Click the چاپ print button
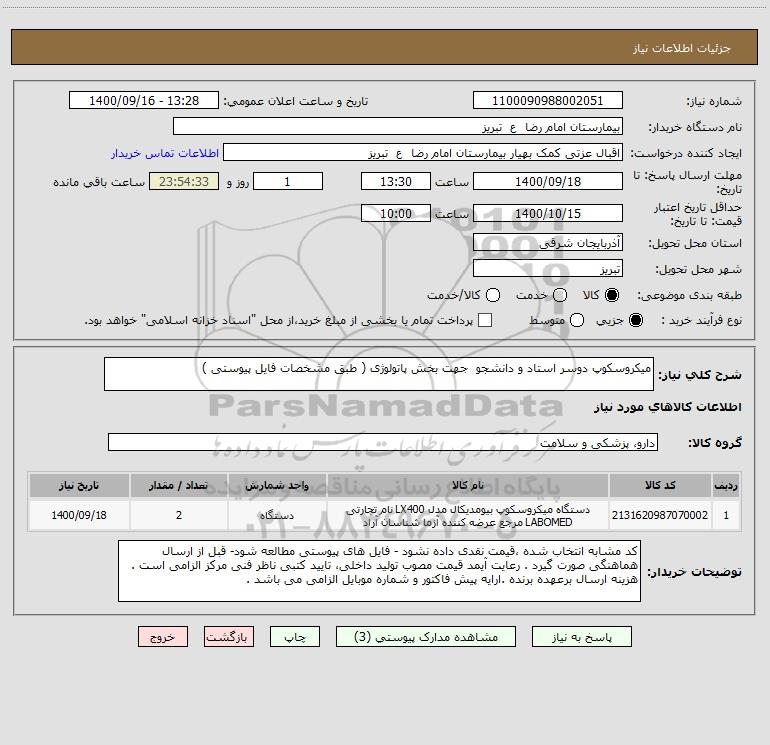 295,637
